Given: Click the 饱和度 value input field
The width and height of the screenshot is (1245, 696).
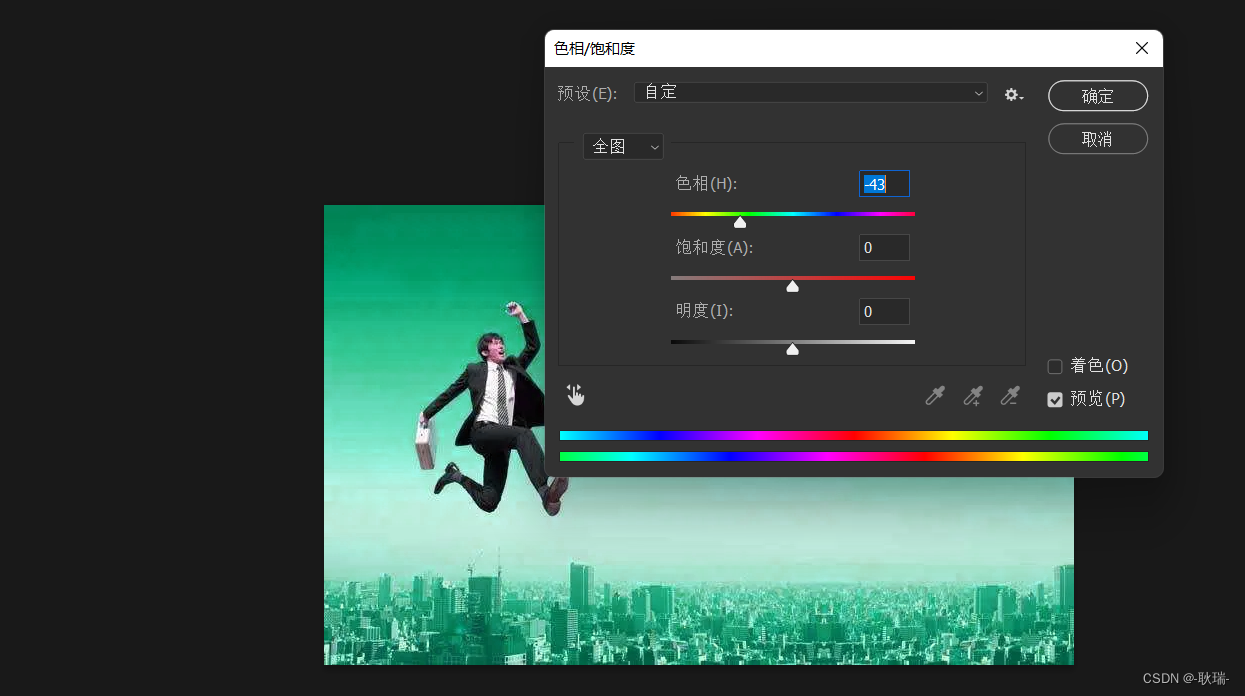Looking at the screenshot, I should [x=884, y=247].
